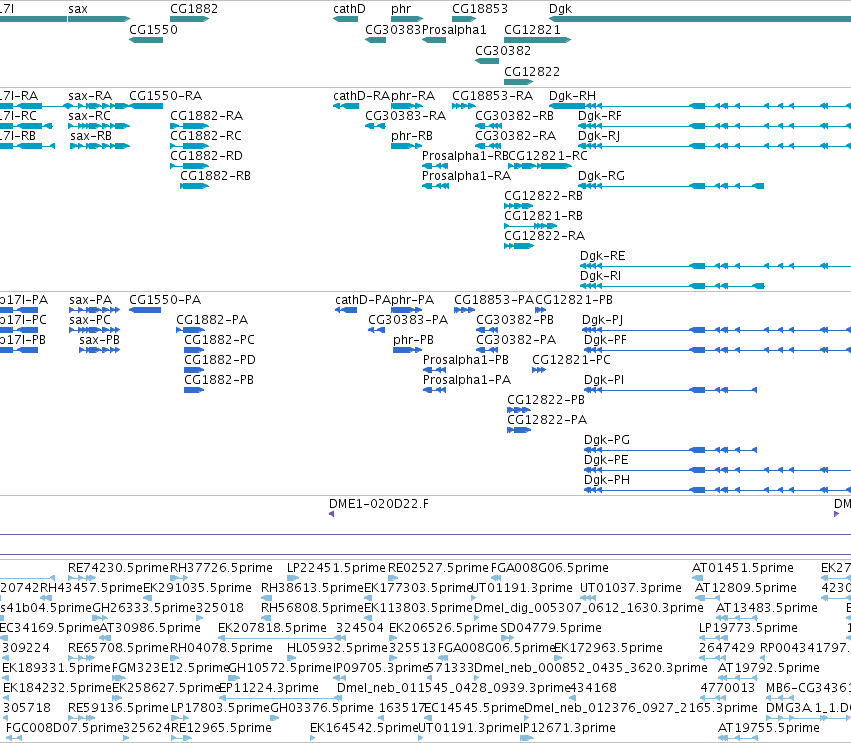Open the CG1550 gene entry
The width and height of the screenshot is (851, 743).
tap(153, 30)
